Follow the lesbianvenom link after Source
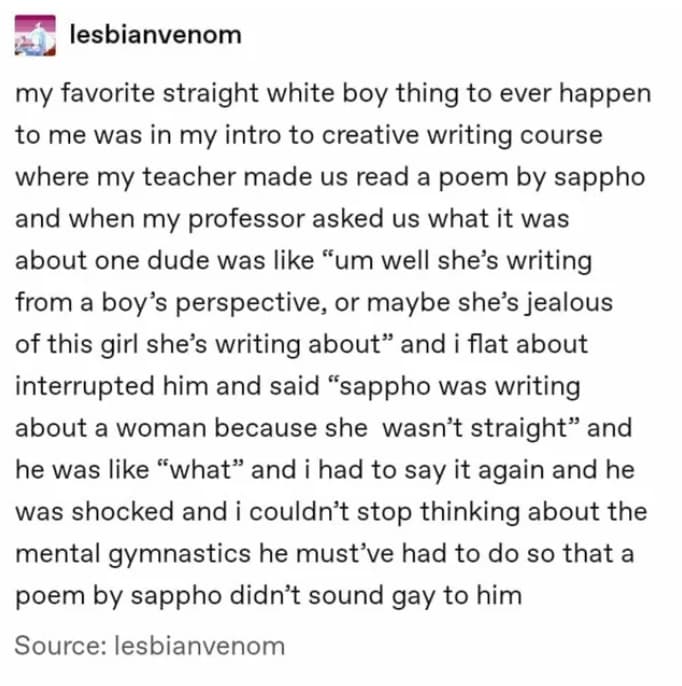The height and width of the screenshot is (686, 682). click(199, 645)
